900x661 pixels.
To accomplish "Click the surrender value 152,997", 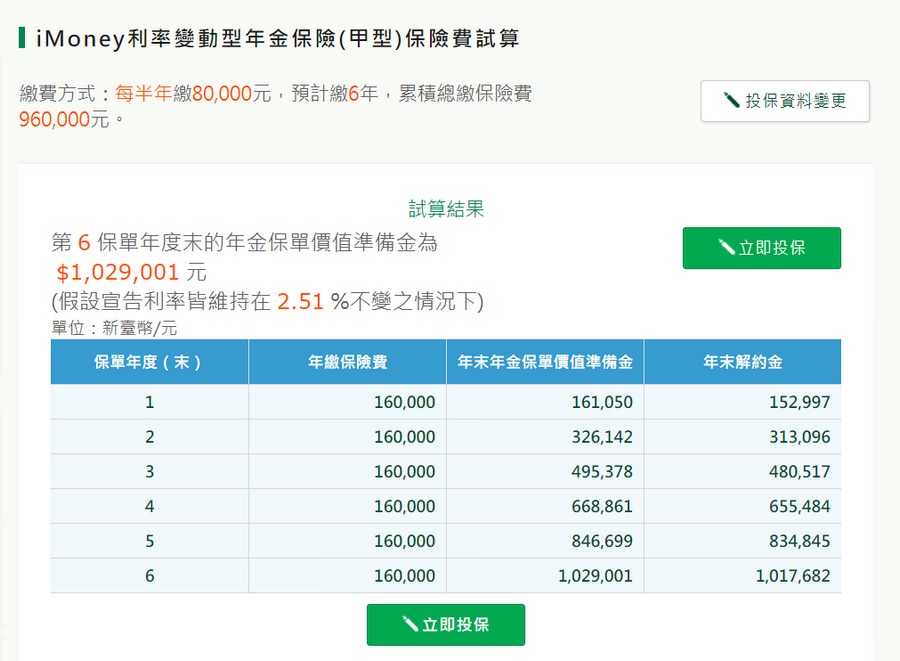I will point(800,402).
